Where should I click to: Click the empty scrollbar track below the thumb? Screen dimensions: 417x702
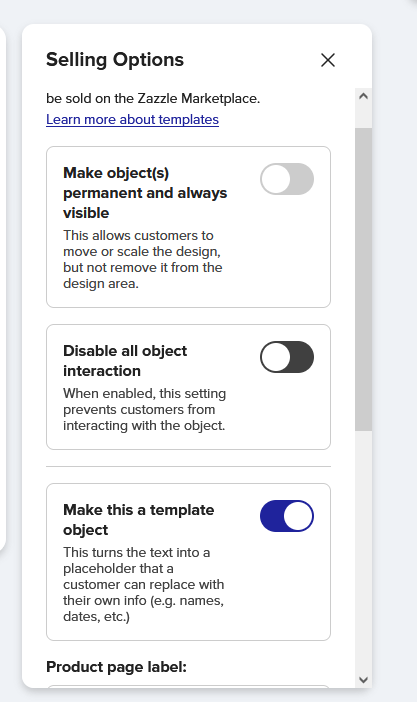[x=363, y=551]
